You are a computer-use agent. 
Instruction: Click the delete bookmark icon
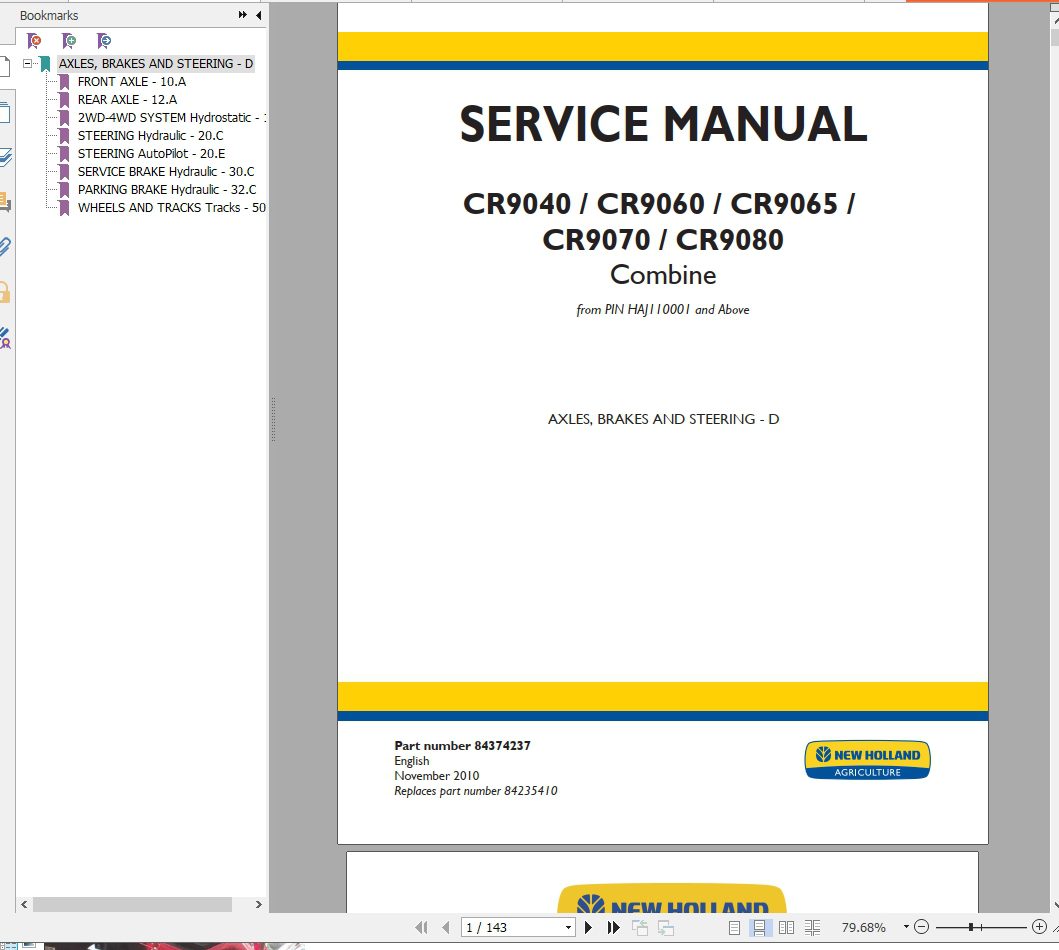(34, 41)
